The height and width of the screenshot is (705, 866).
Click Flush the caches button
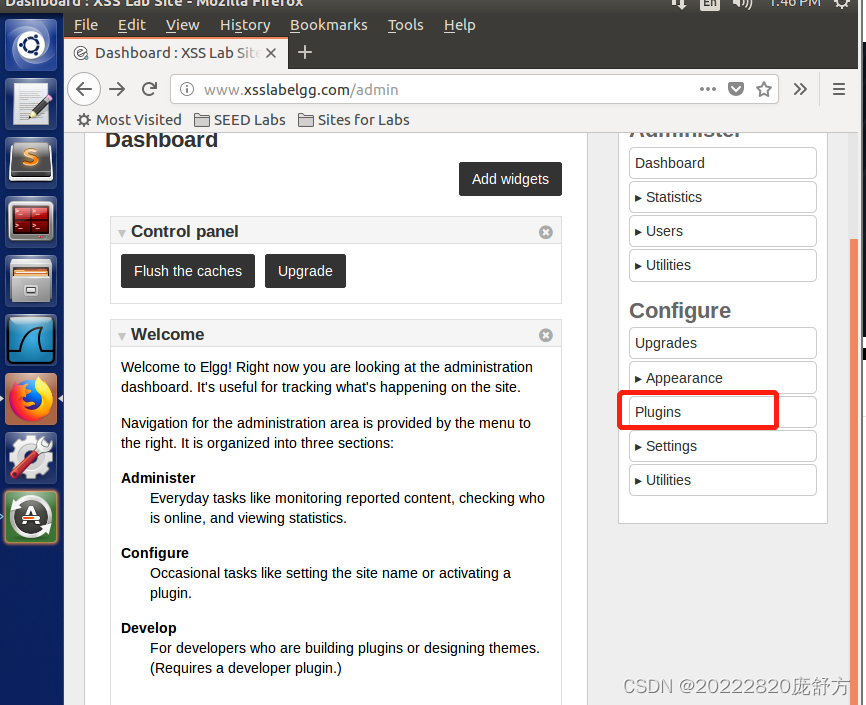click(x=188, y=271)
